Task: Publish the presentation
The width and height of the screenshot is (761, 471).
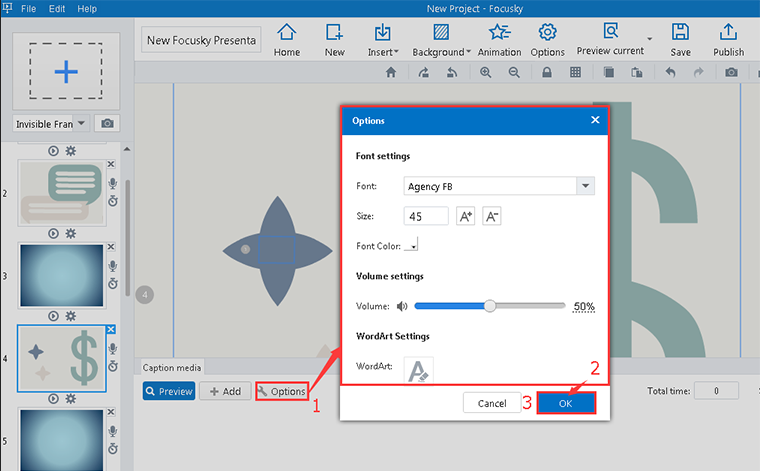Action: (x=728, y=40)
